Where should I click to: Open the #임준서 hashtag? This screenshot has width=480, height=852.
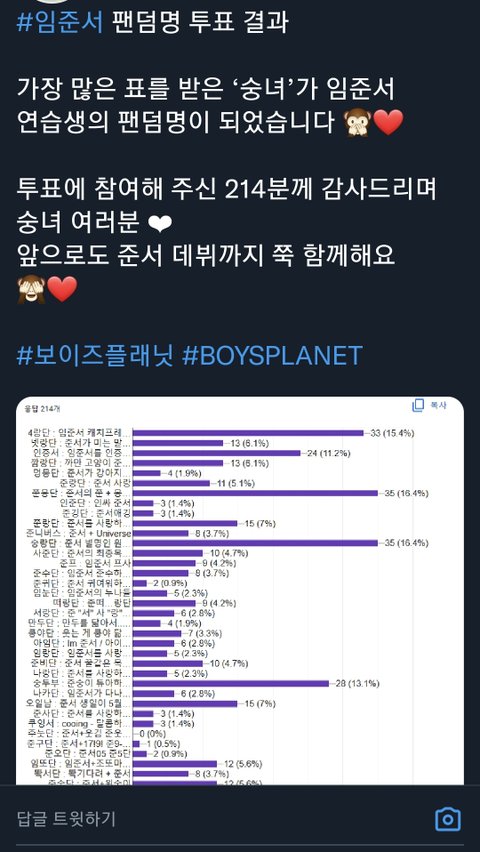pyautogui.click(x=60, y=22)
